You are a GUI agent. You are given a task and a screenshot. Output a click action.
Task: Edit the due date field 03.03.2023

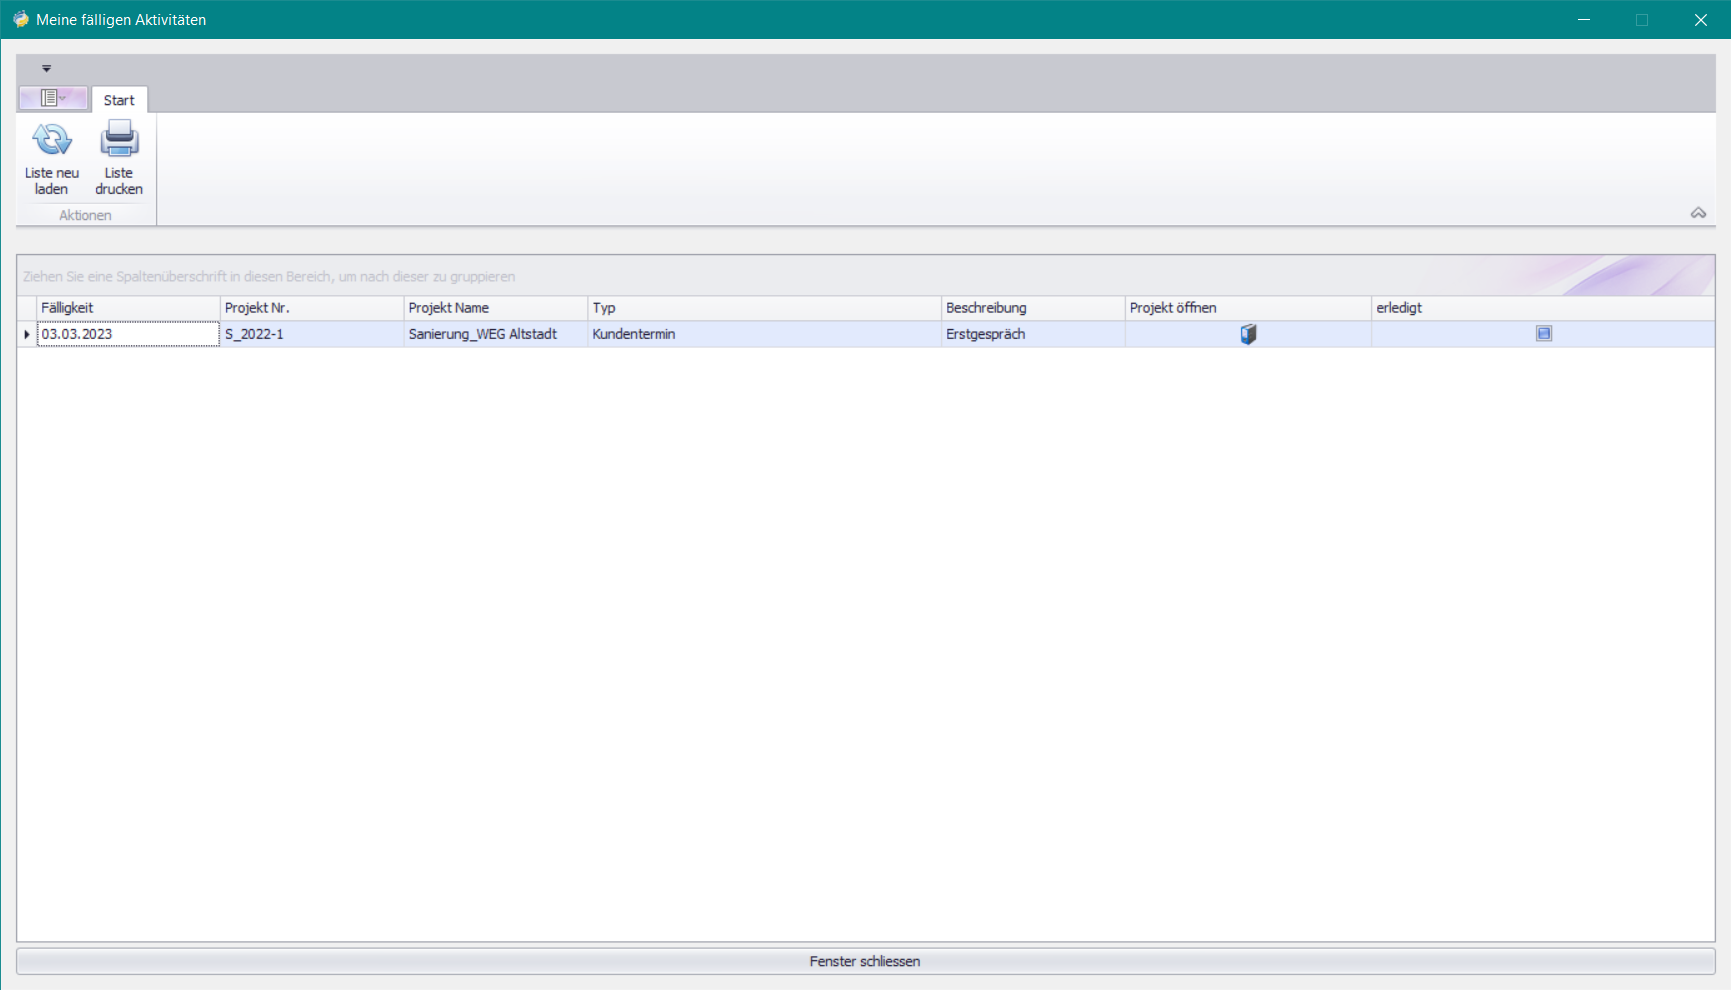(x=128, y=334)
